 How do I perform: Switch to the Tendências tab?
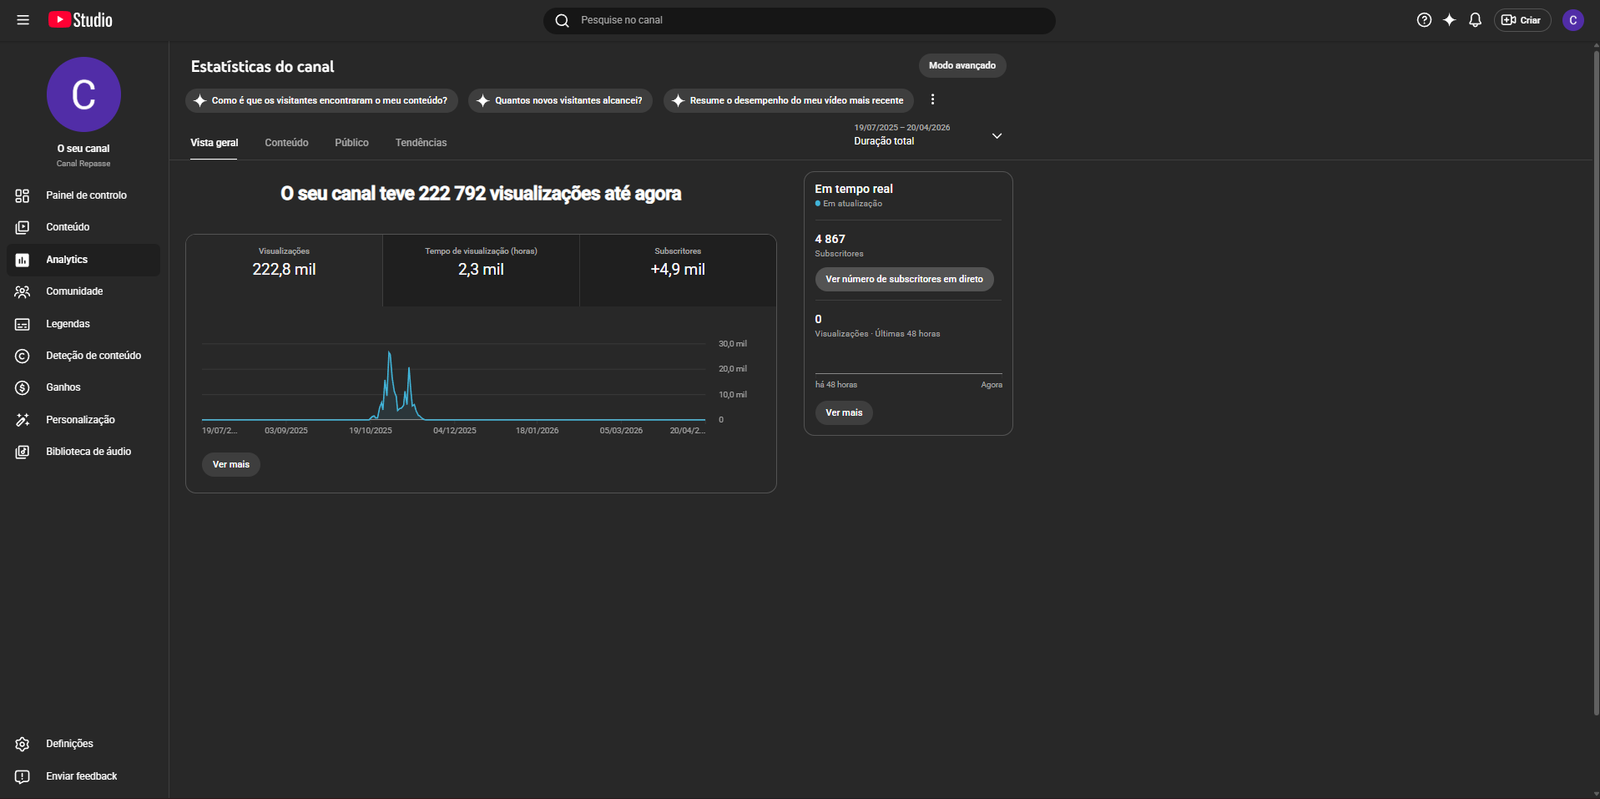pyautogui.click(x=421, y=143)
